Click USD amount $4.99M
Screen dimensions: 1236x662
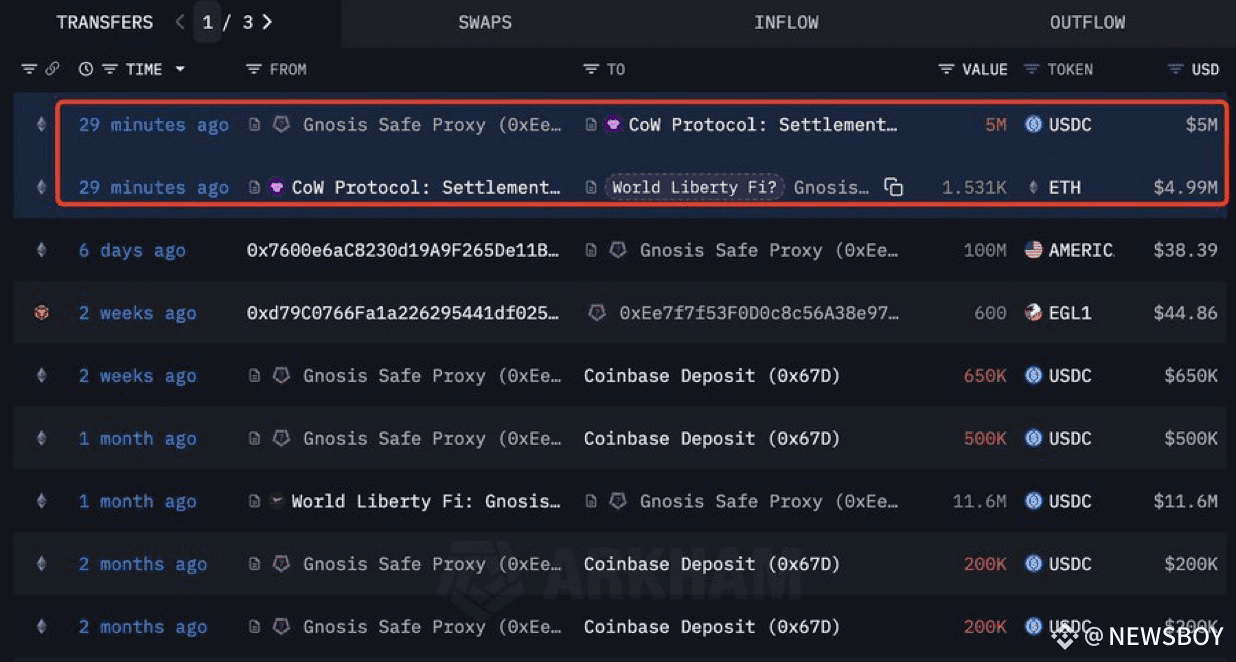pos(1185,187)
